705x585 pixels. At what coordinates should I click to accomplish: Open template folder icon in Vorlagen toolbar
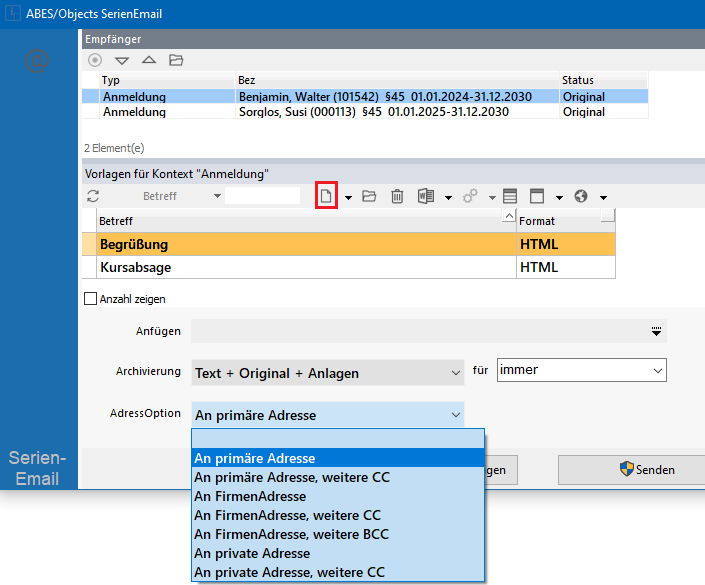click(x=369, y=196)
